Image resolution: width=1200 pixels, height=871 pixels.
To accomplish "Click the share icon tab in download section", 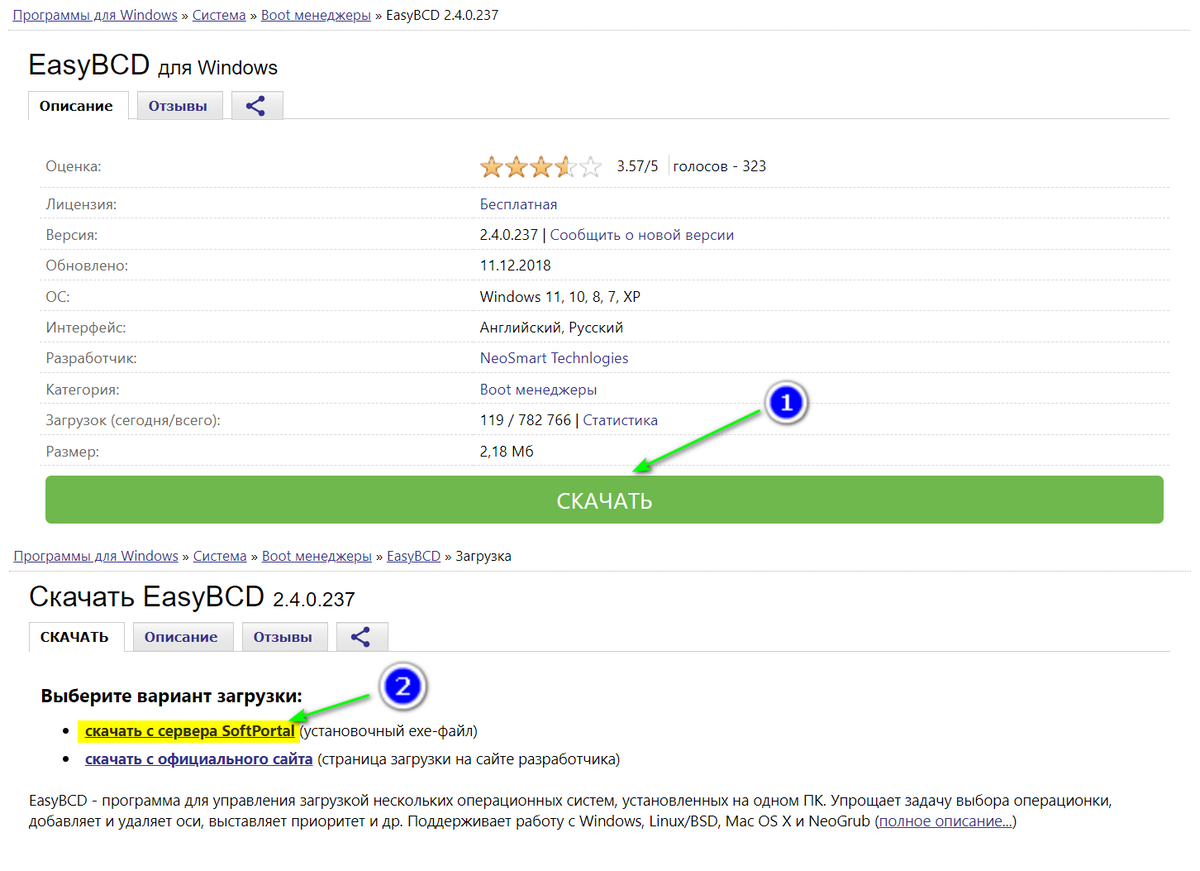I will tap(362, 637).
